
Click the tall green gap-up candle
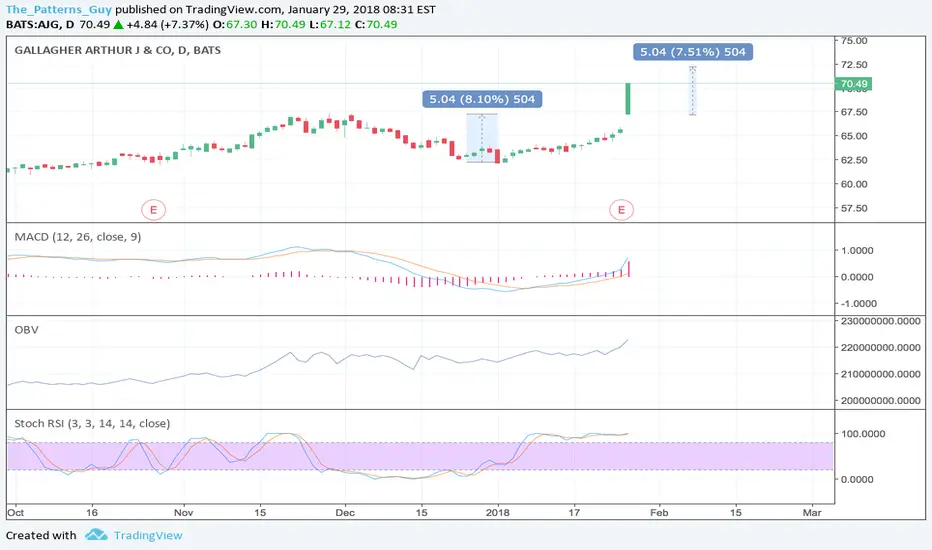pos(628,99)
